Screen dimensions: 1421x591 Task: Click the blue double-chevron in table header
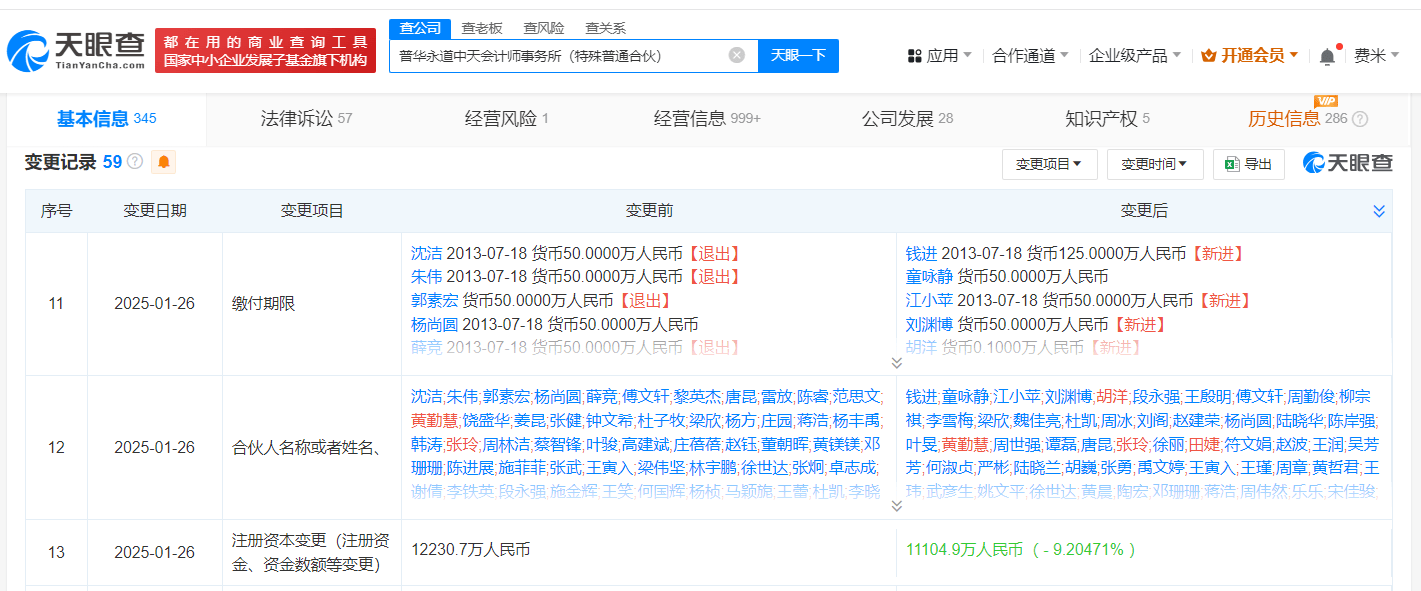tap(1379, 211)
